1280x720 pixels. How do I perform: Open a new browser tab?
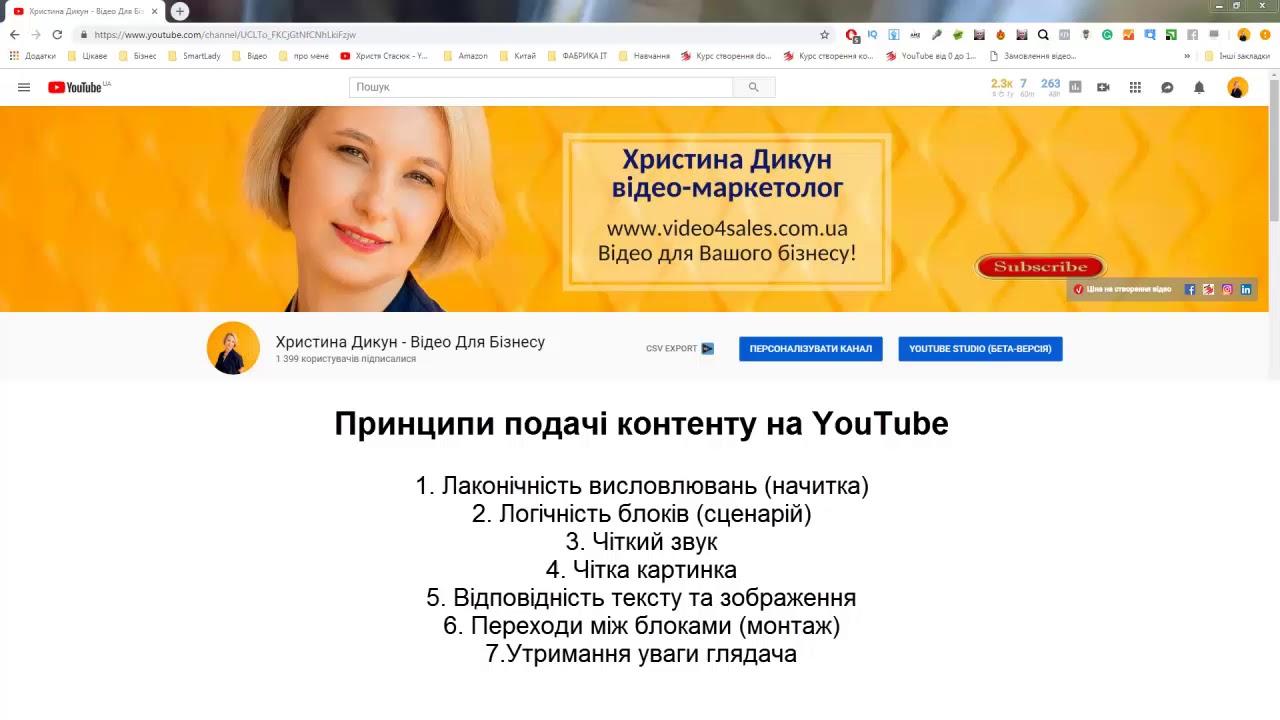[180, 11]
